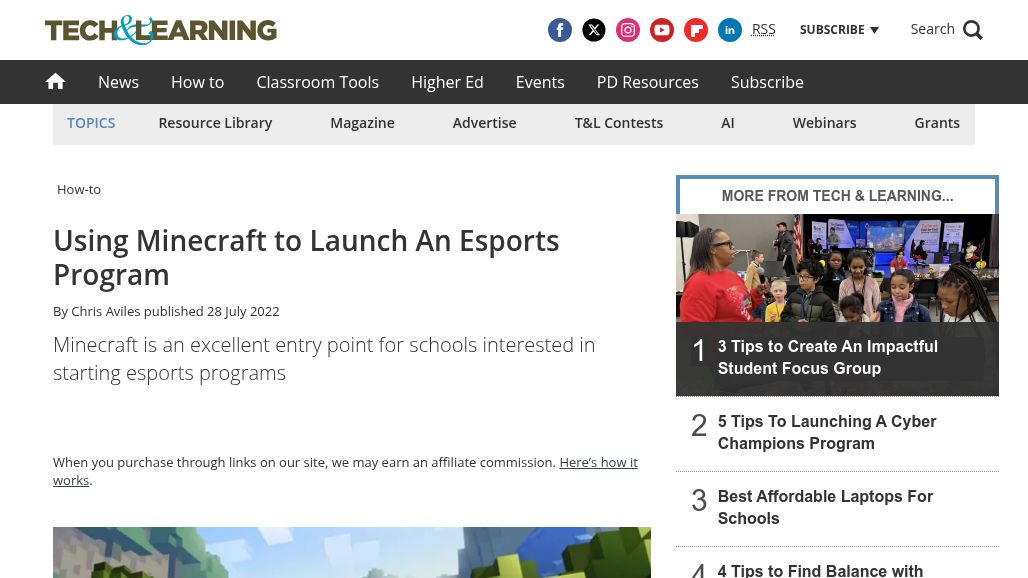1028x578 pixels.
Task: Open the Higher Ed menu
Action: [447, 82]
